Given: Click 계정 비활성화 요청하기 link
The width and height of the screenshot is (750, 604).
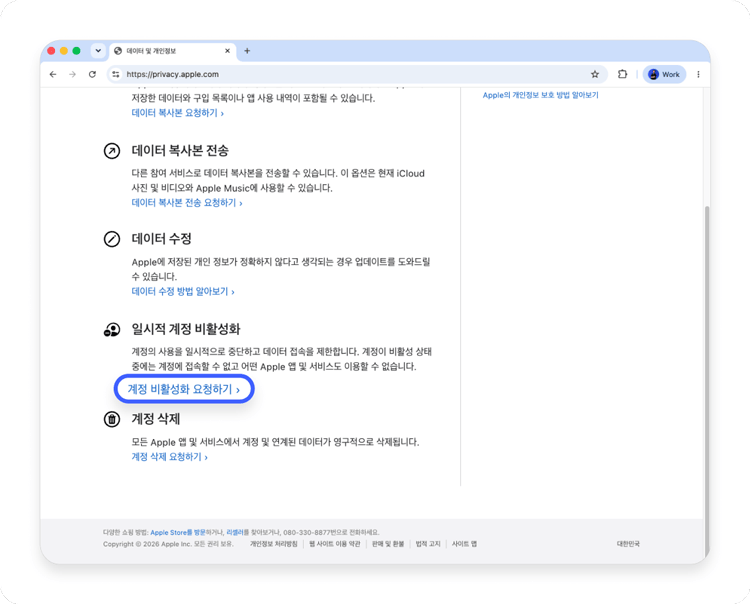Looking at the screenshot, I should [184, 389].
